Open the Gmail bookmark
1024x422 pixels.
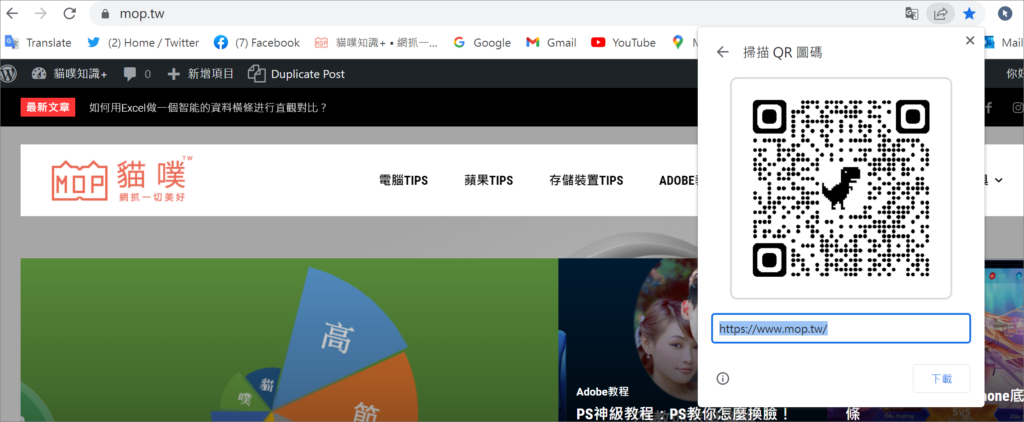point(551,42)
